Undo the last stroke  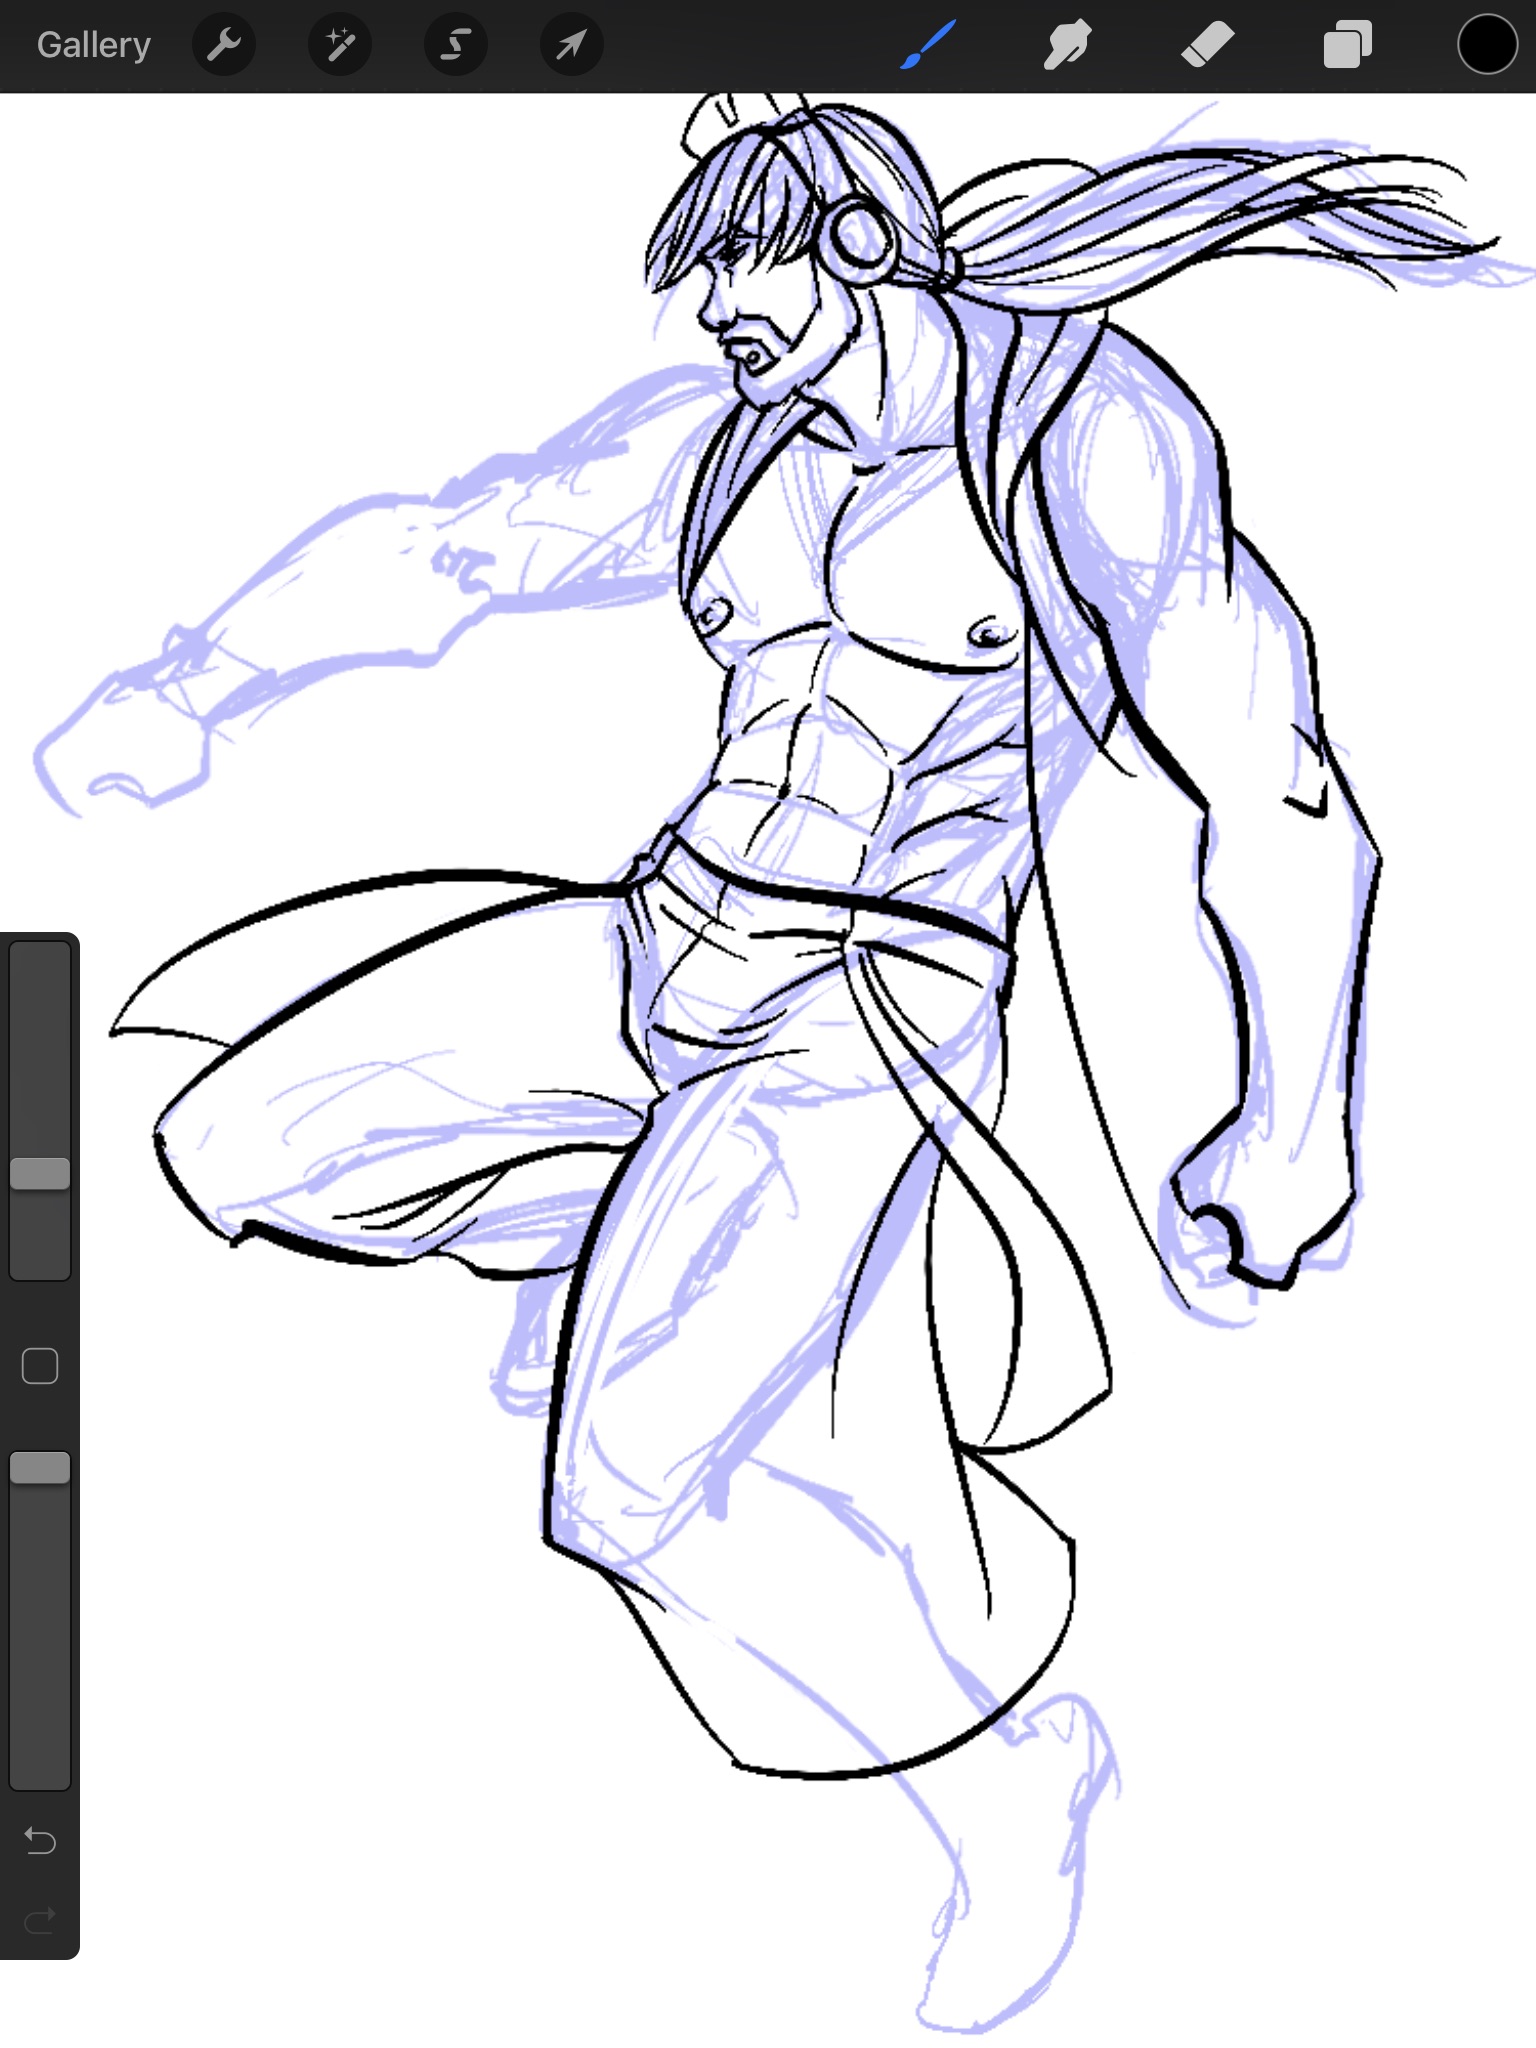(40, 1840)
